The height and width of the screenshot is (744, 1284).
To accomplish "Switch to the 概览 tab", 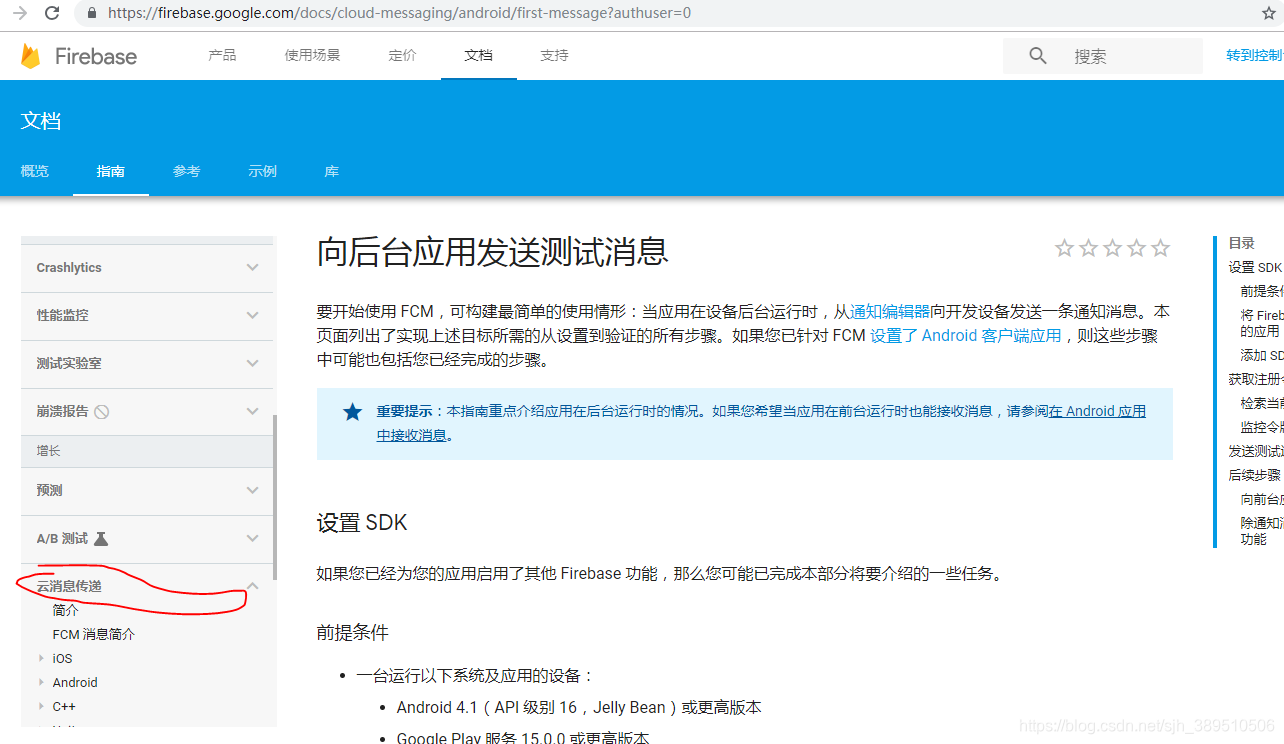I will pyautogui.click(x=35, y=171).
